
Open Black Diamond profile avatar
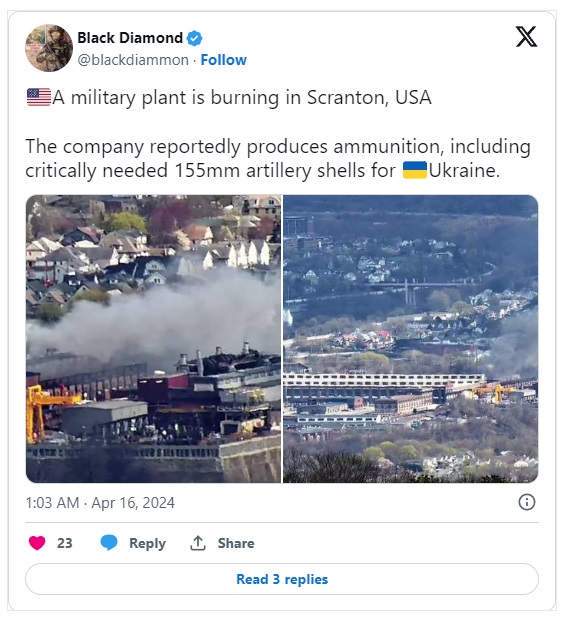(49, 48)
